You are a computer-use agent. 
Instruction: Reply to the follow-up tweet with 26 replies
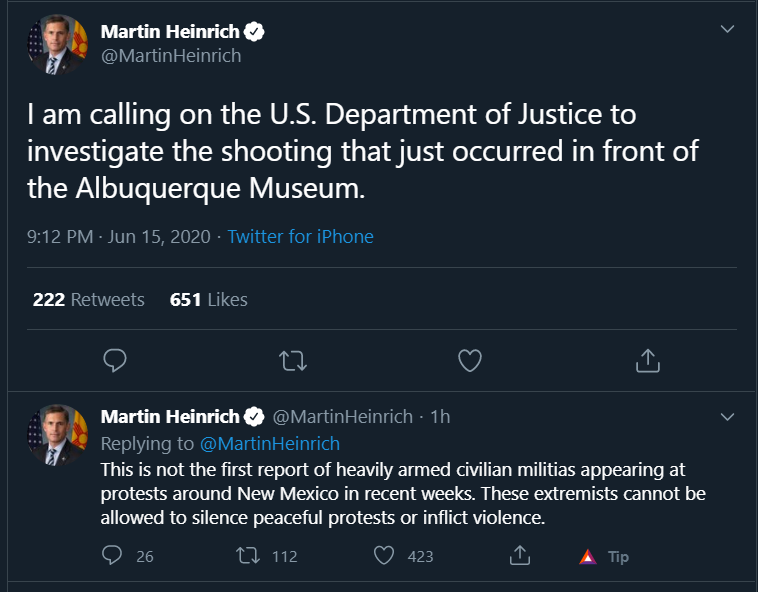112,555
